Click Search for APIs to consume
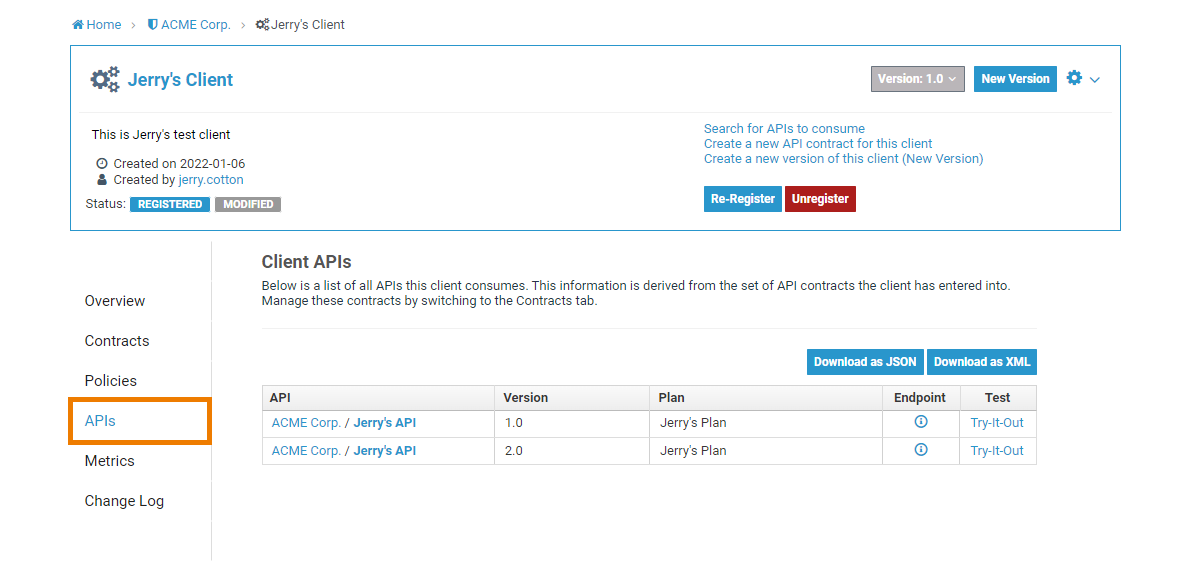Viewport: 1183px width, 585px height. [x=784, y=129]
